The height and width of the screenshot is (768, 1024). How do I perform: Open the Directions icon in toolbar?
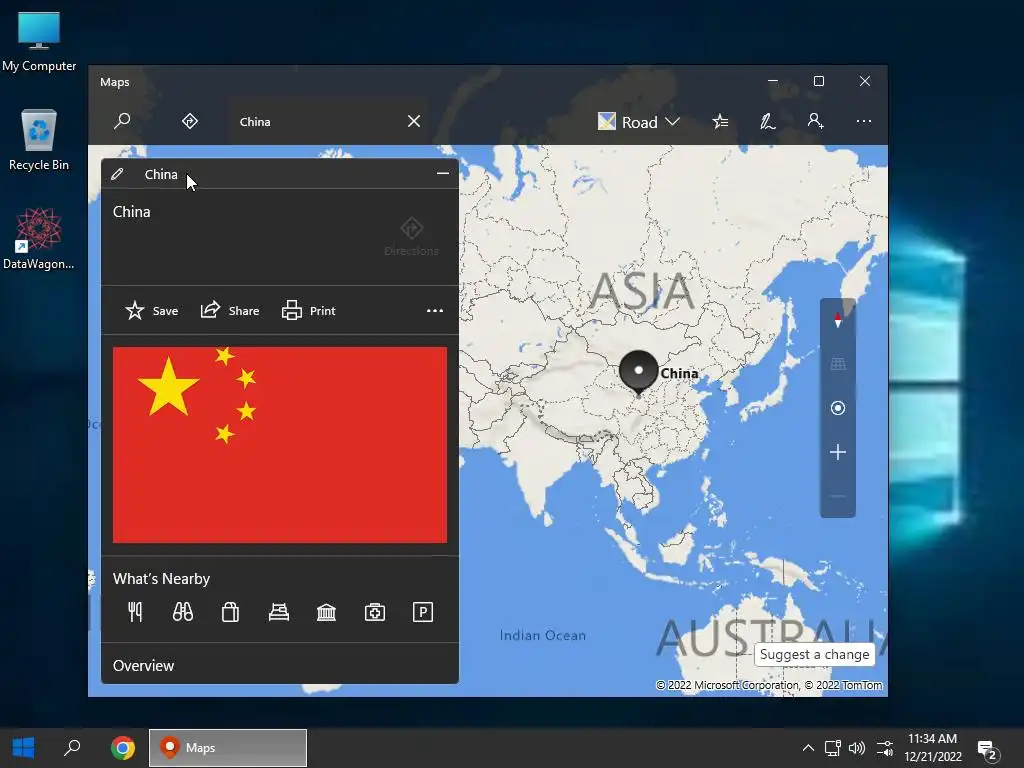coord(190,121)
